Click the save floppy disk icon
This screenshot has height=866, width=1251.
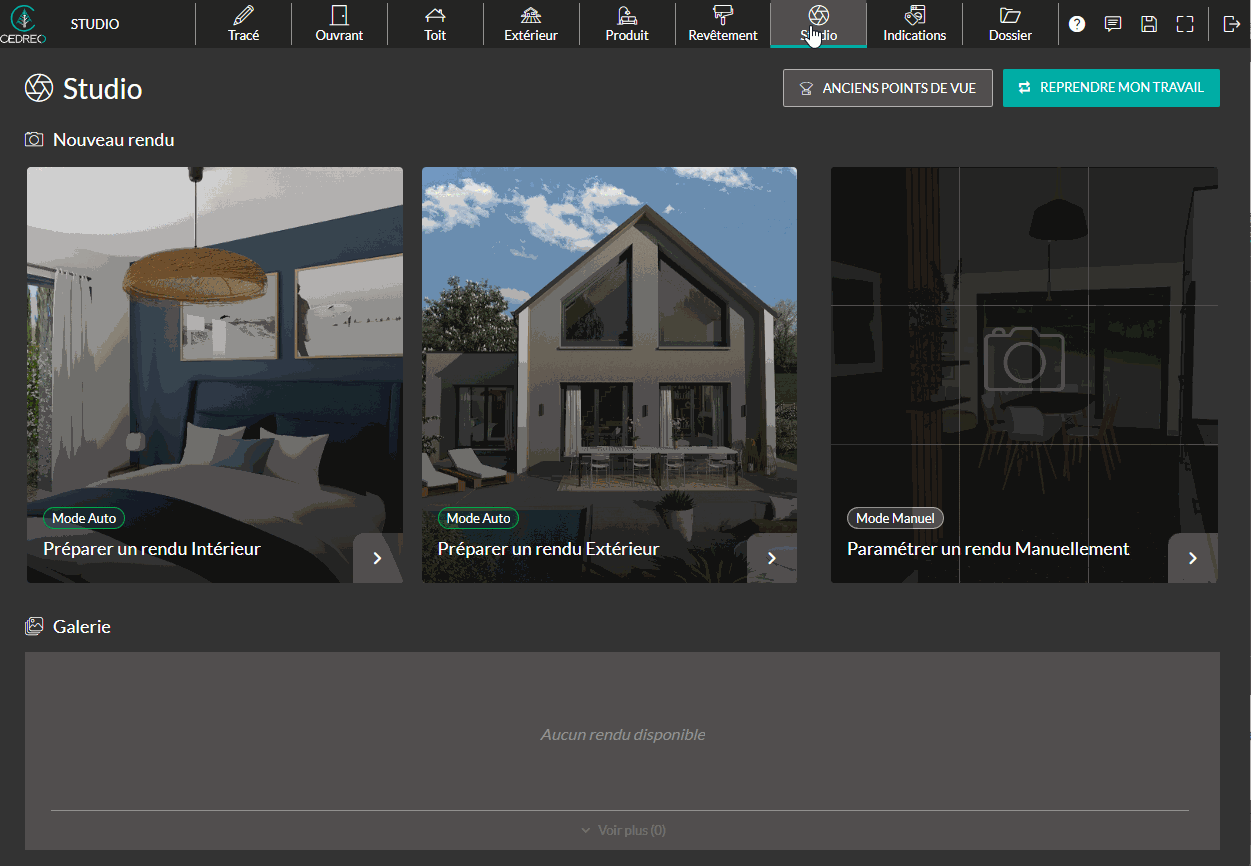pyautogui.click(x=1149, y=24)
